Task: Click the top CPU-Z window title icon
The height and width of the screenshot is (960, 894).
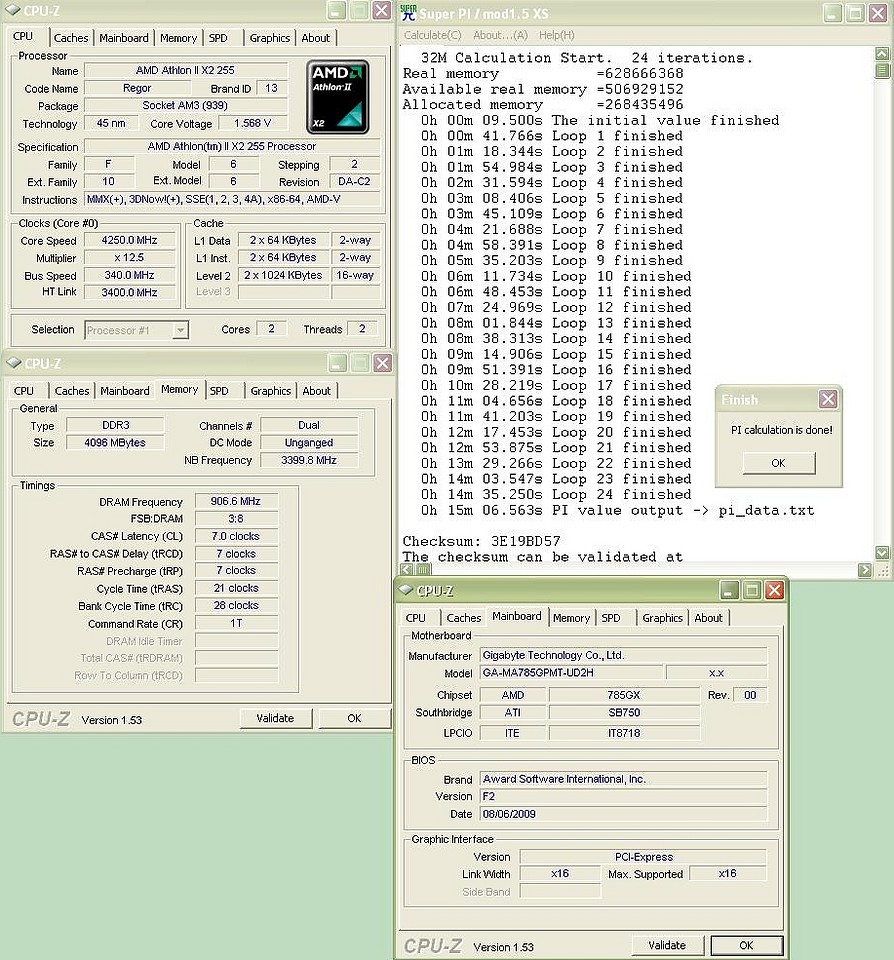Action: click(12, 10)
